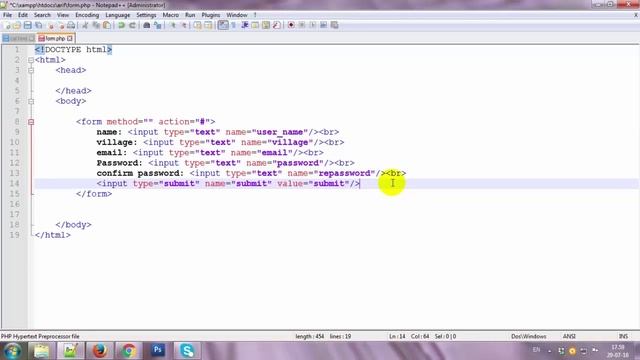
Task: Toggle the Indent Guide toolbar icon
Action: (x=245, y=25)
